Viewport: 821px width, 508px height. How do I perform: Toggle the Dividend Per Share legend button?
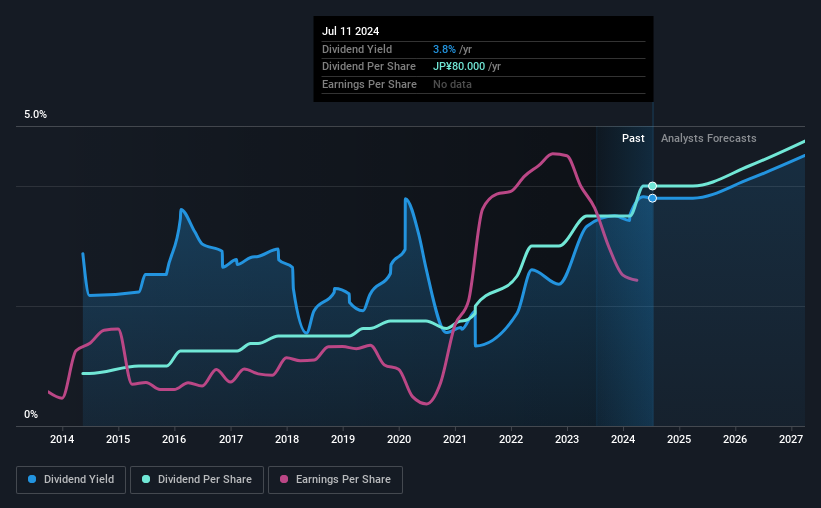pyautogui.click(x=197, y=480)
